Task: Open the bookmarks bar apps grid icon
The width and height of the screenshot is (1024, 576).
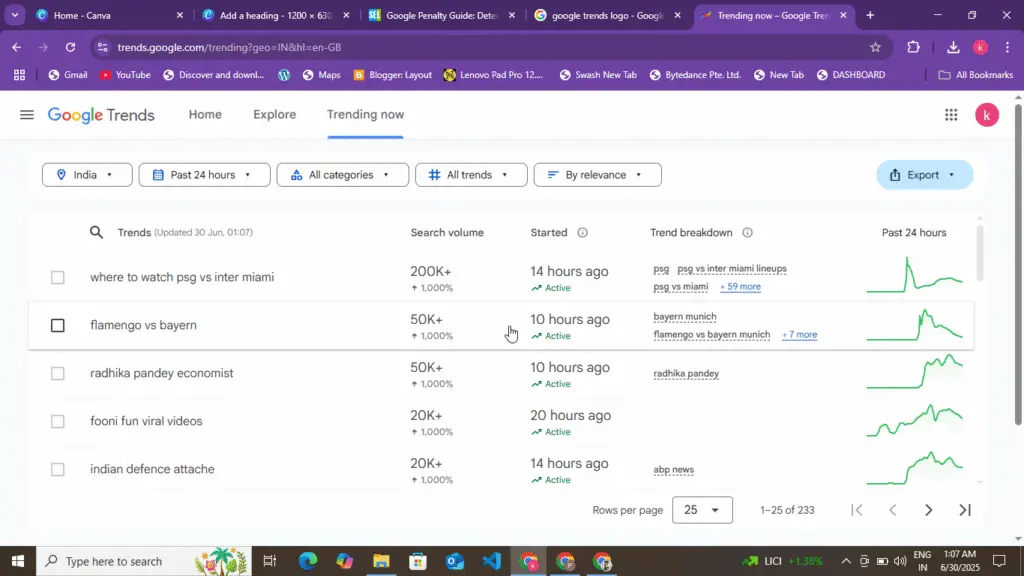Action: pyautogui.click(x=20, y=75)
